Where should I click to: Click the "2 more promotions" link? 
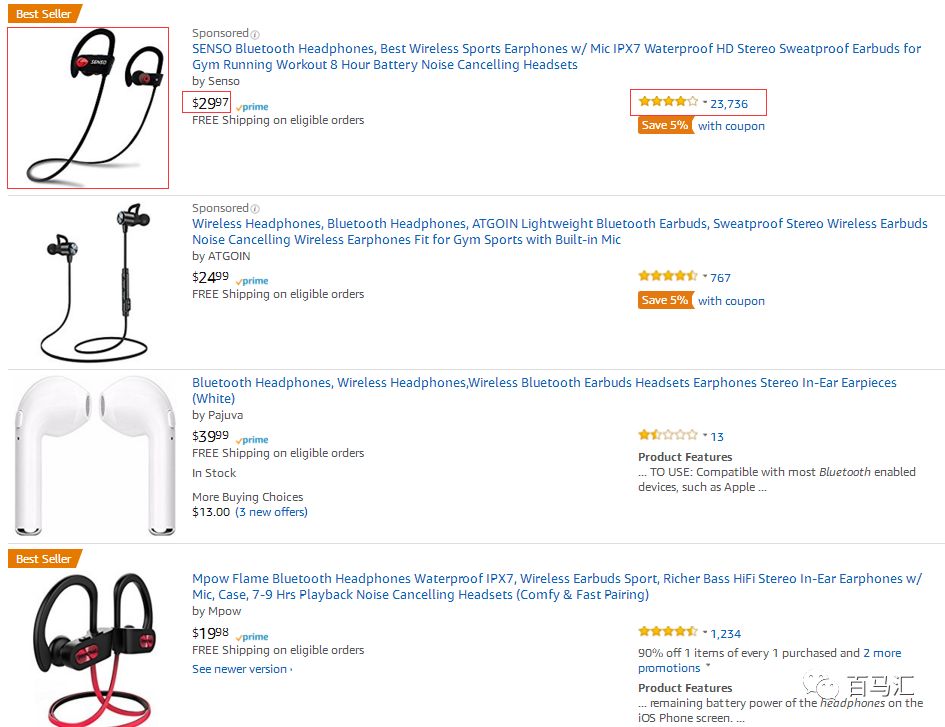(882, 653)
